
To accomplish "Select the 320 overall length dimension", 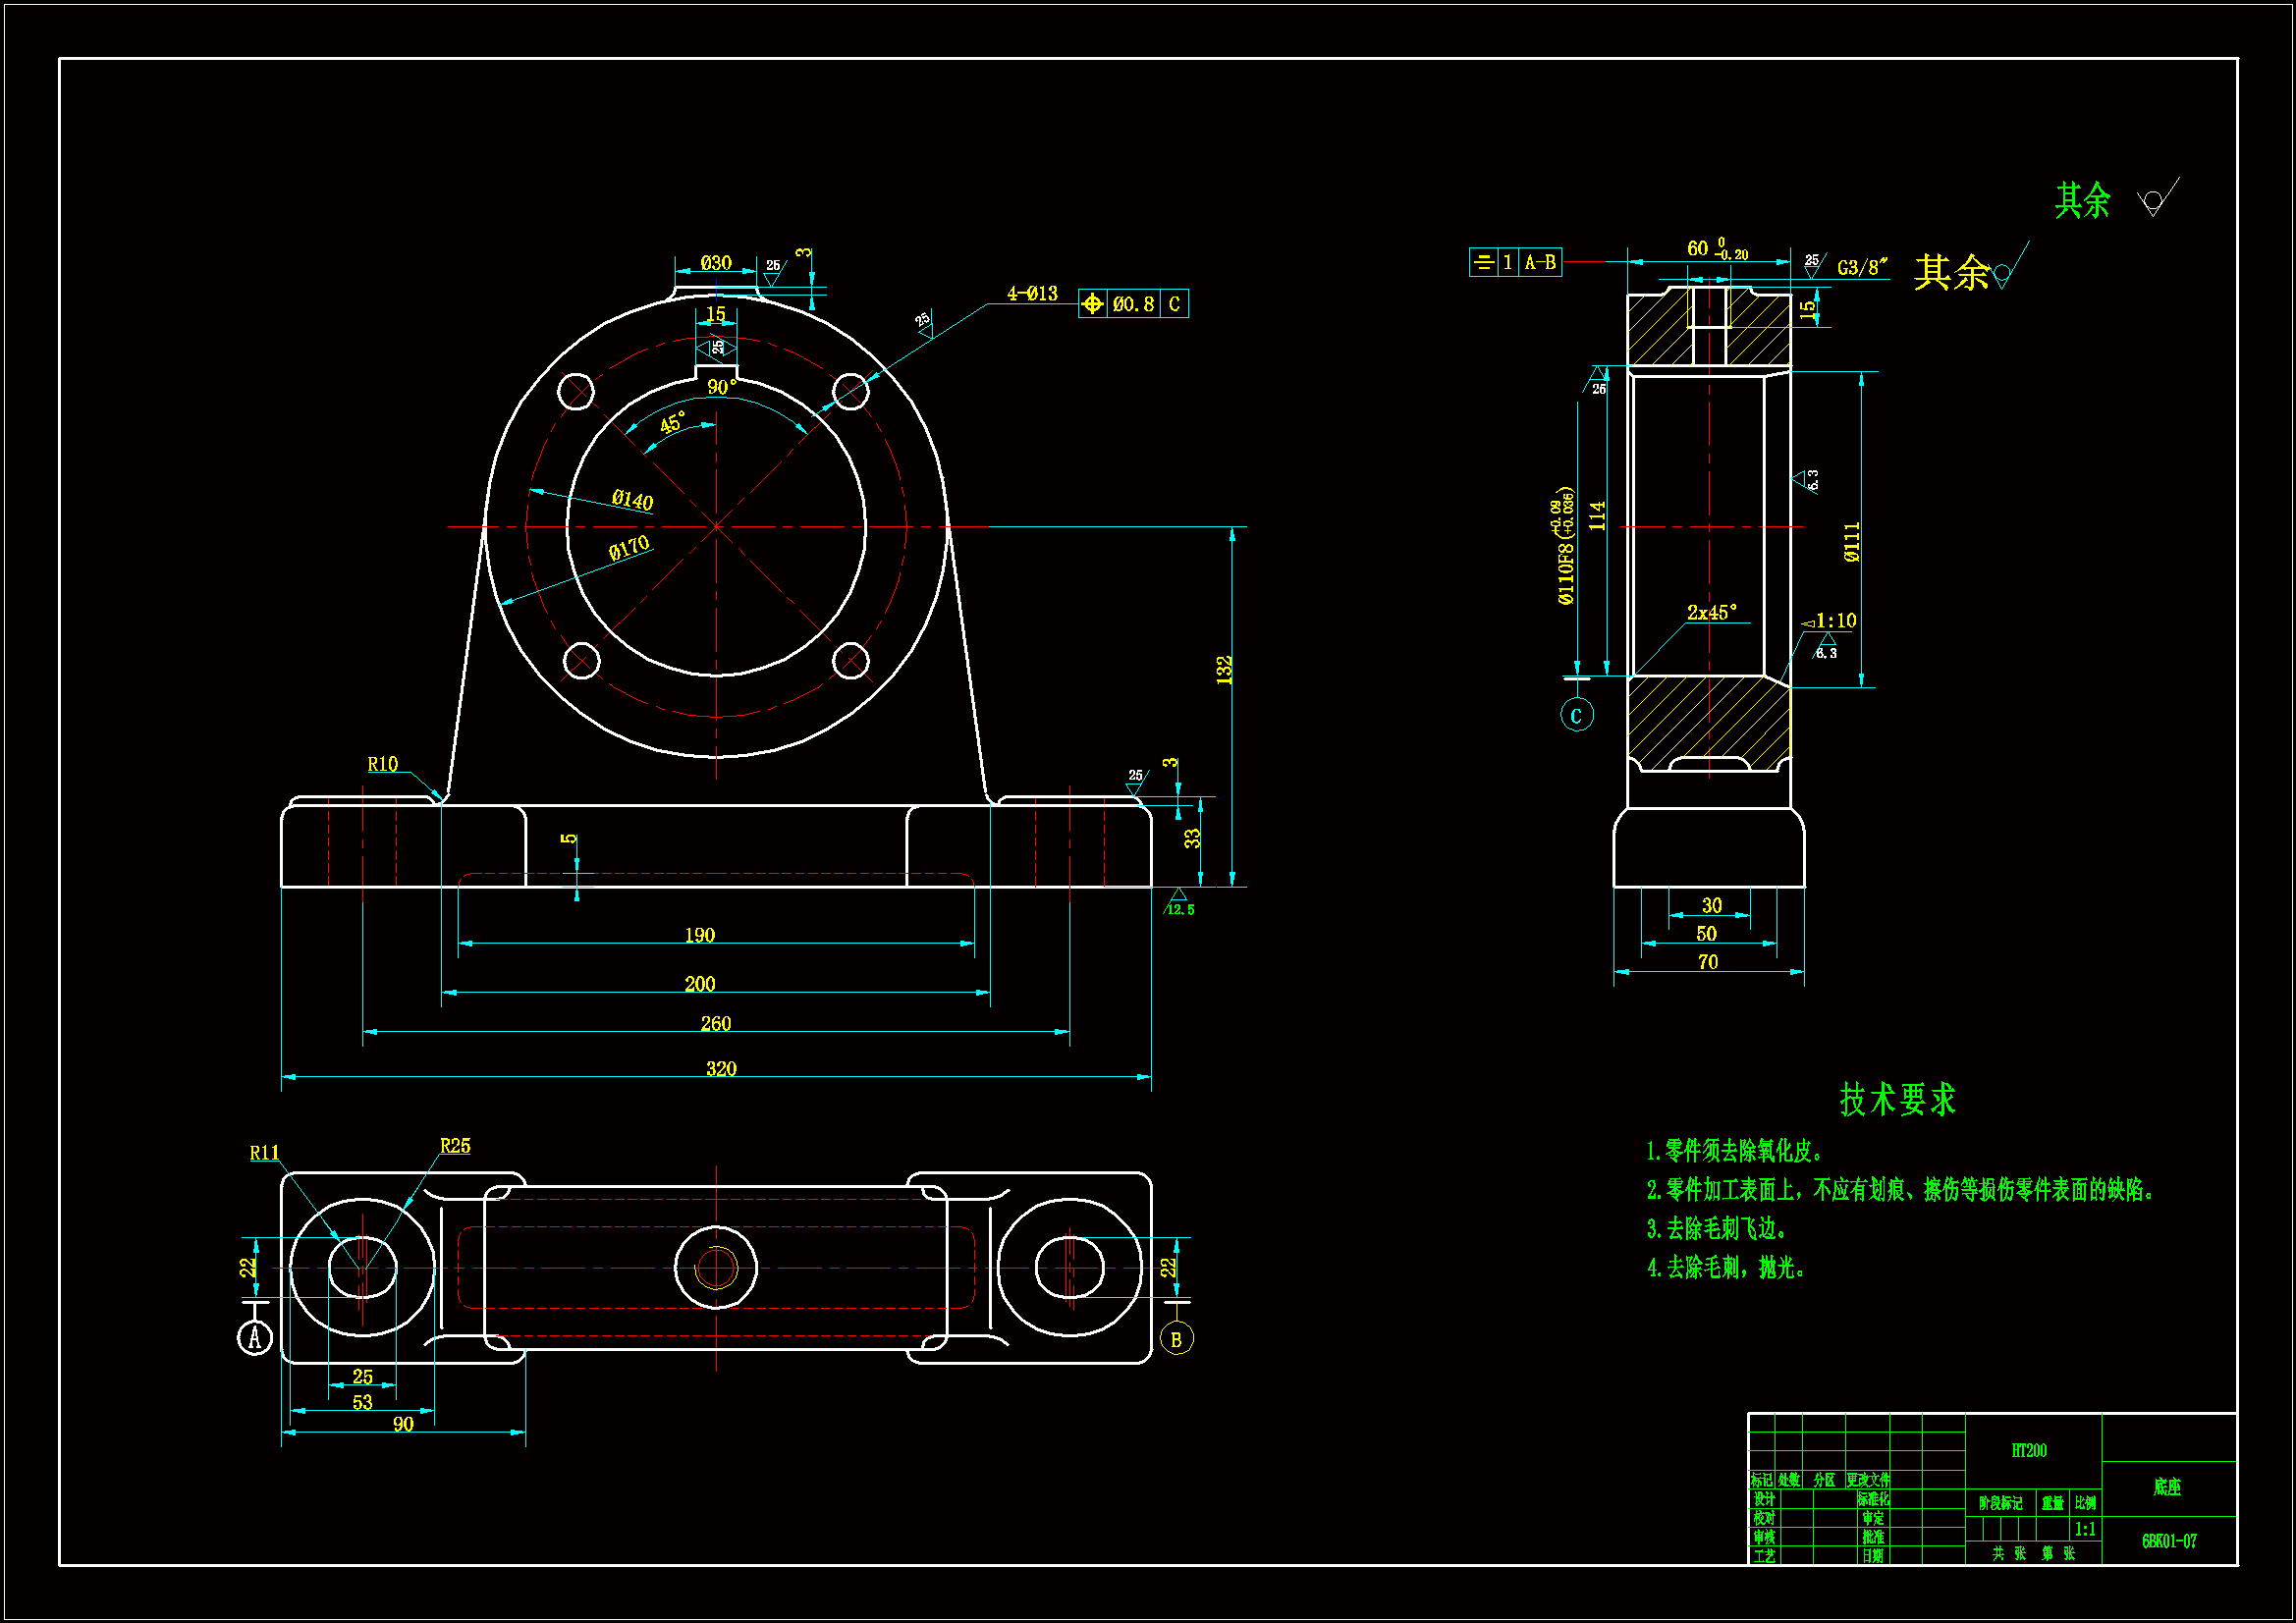I will pyautogui.click(x=720, y=1068).
